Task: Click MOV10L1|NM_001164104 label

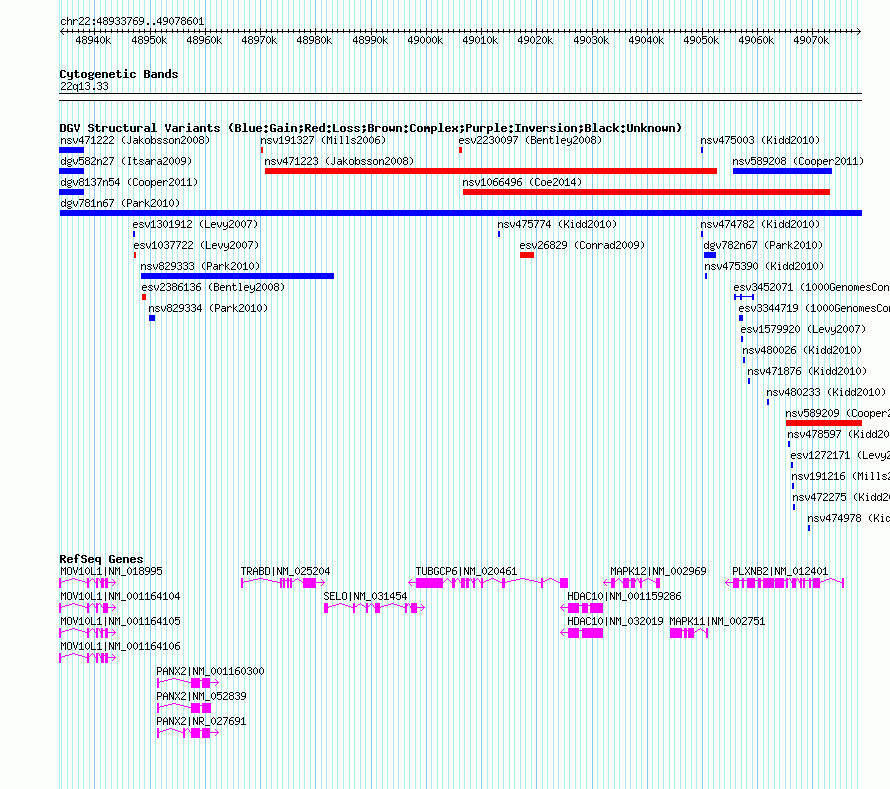Action: coord(120,597)
